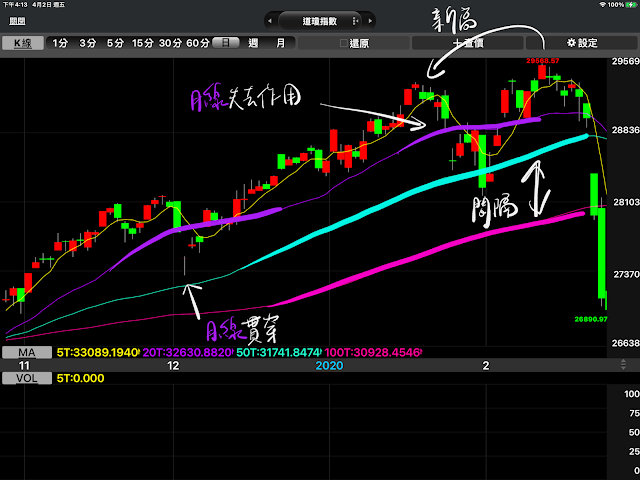This screenshot has height=480, width=640.
Task: Switch to the 30分 timeframe
Action: (170, 43)
